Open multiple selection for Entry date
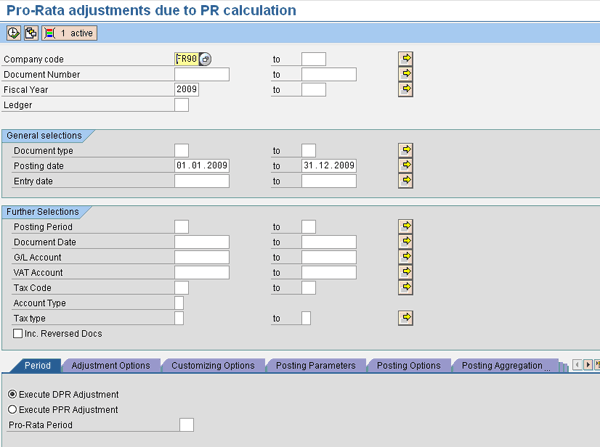The width and height of the screenshot is (600, 447). (406, 181)
